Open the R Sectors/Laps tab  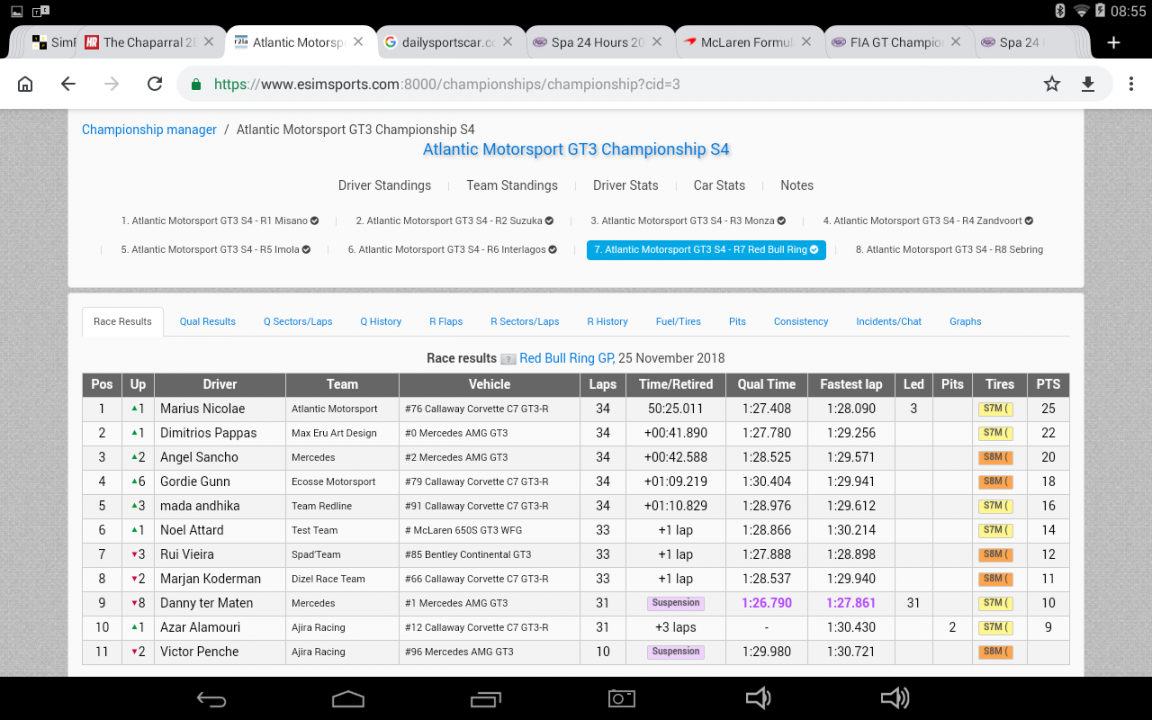tap(525, 322)
